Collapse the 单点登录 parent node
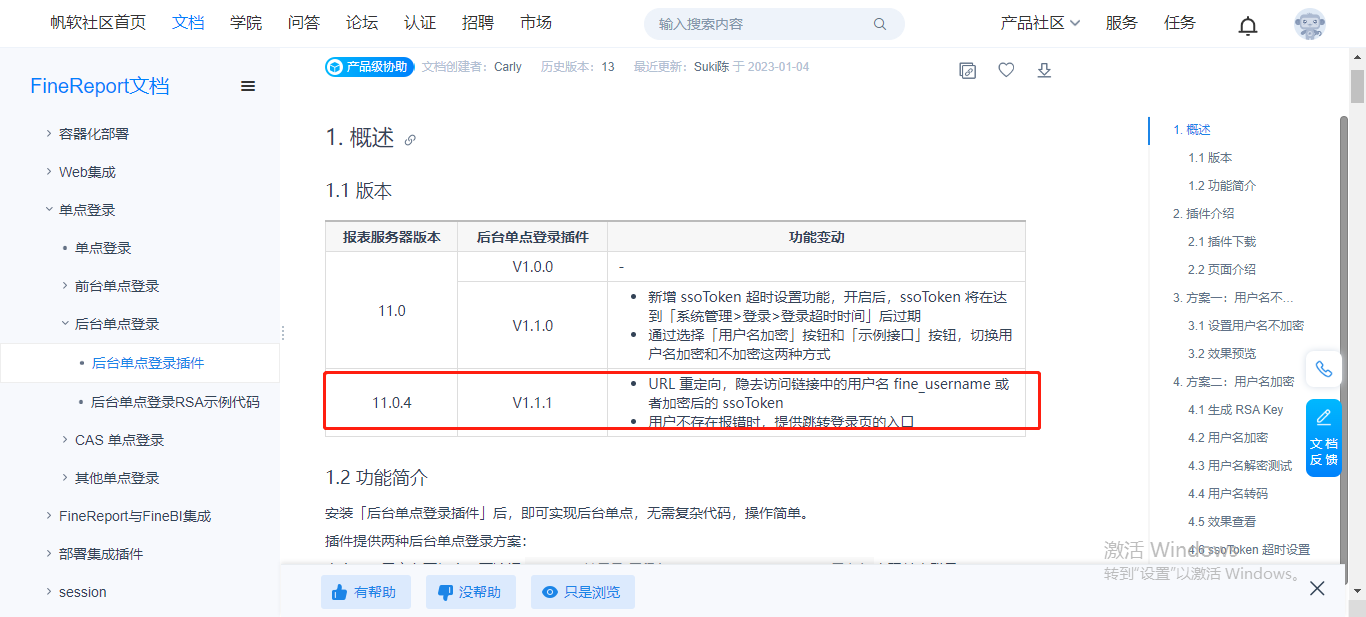 (49, 210)
